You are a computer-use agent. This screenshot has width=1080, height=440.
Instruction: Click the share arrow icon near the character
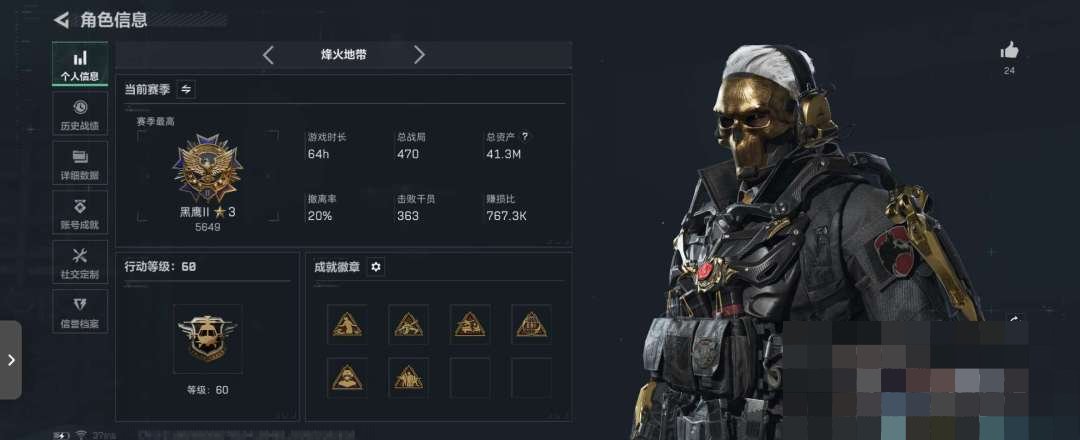[1015, 319]
